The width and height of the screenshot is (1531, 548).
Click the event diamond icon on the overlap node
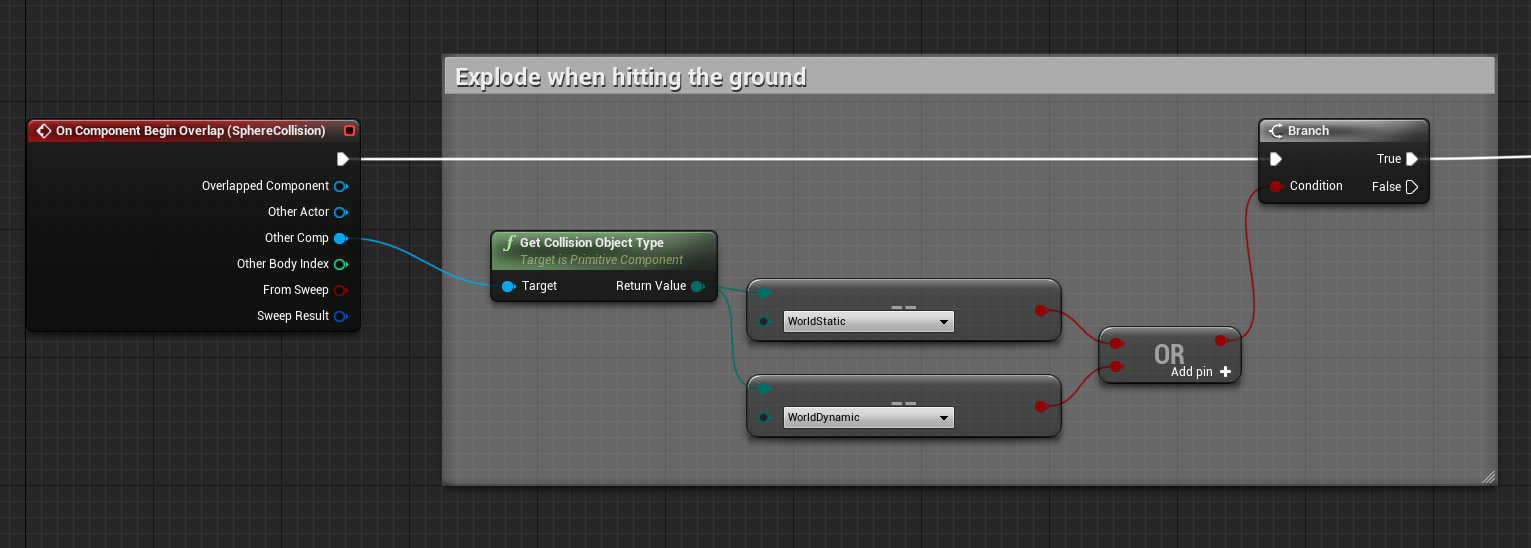coord(43,131)
